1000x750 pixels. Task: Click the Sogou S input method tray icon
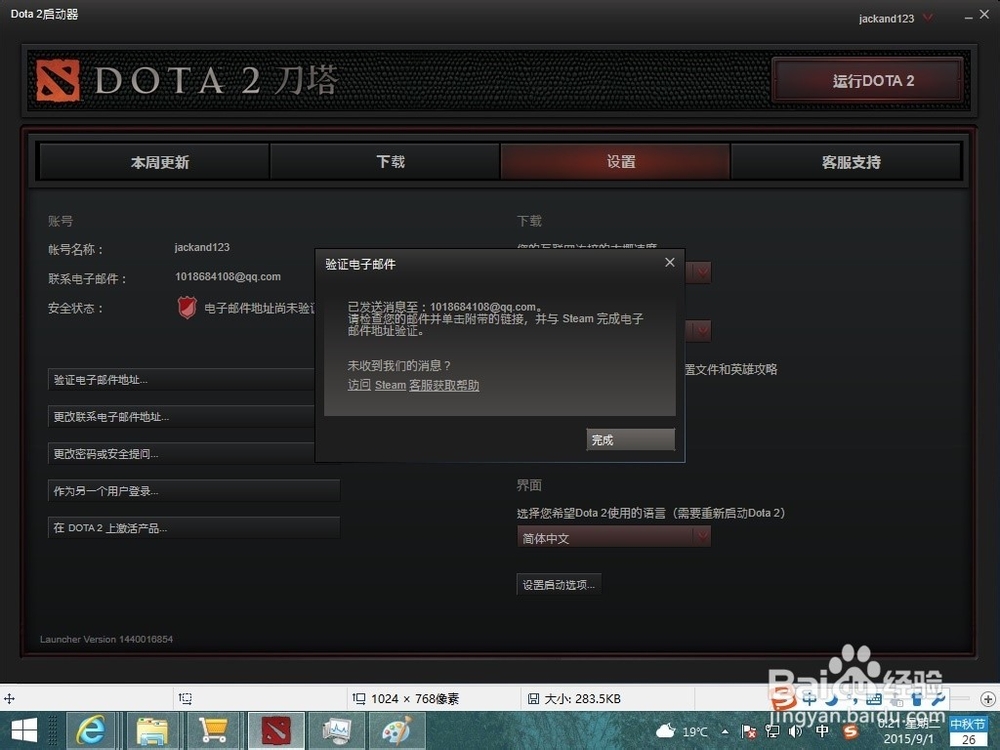(x=850, y=732)
